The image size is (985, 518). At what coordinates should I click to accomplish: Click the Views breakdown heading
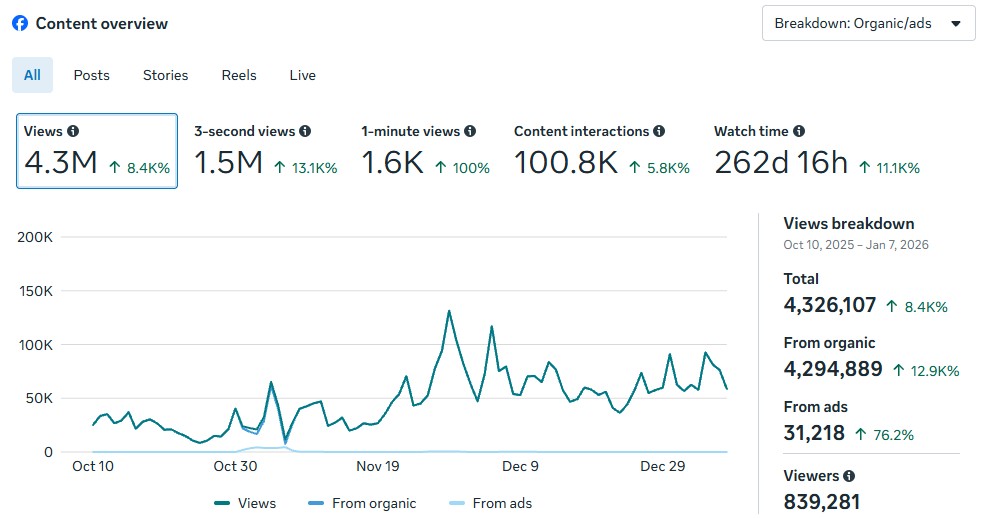pos(849,224)
